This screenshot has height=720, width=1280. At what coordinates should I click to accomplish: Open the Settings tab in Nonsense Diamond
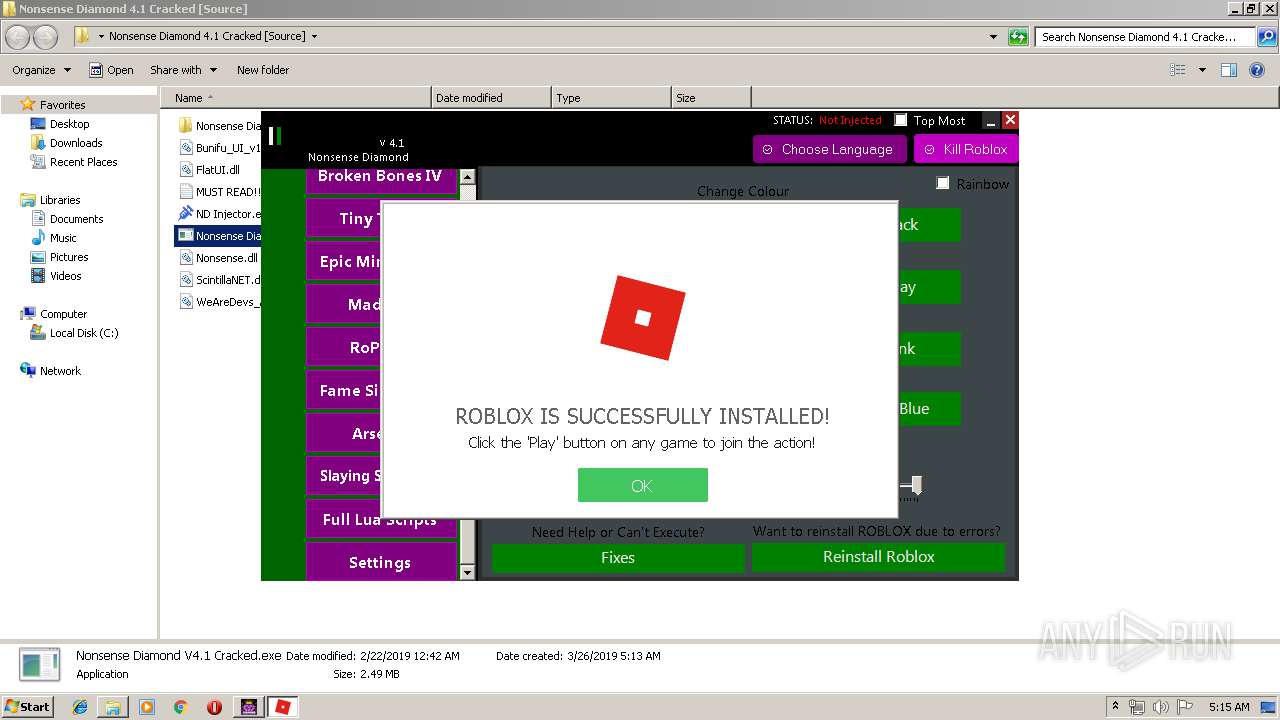(x=380, y=562)
